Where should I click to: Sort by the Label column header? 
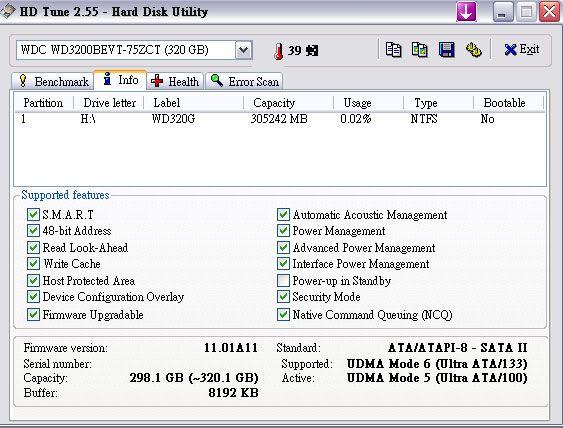coord(194,103)
